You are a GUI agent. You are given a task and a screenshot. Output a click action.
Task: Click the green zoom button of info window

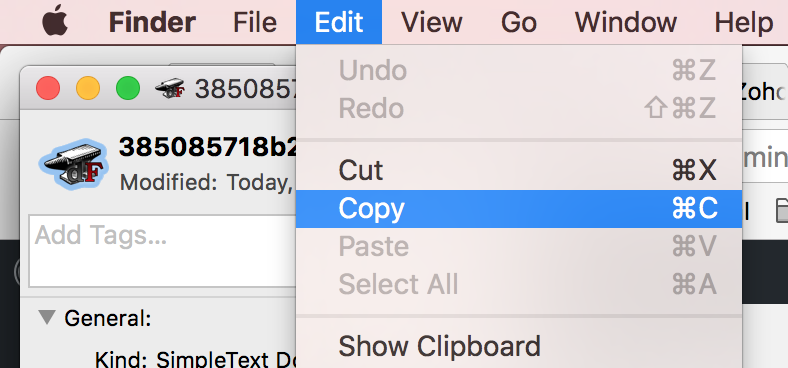click(x=128, y=89)
